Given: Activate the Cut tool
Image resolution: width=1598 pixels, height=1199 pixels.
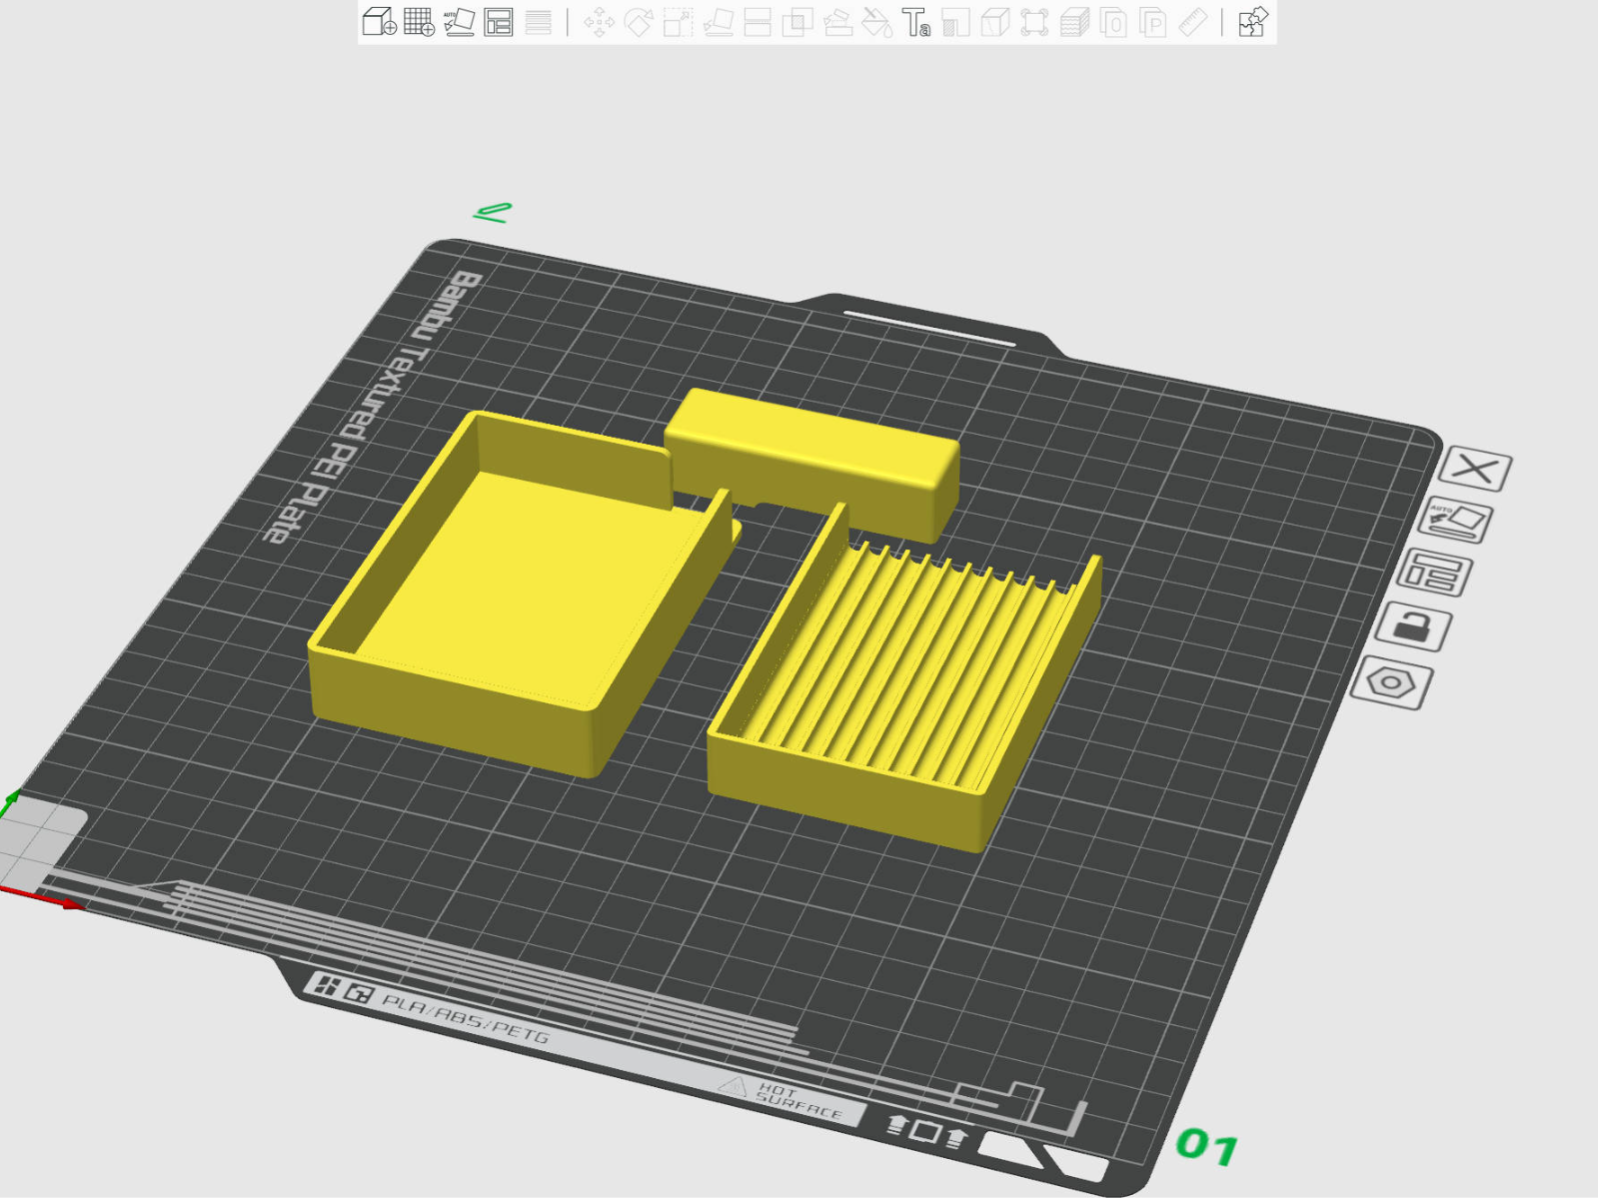Looking at the screenshot, I should click(758, 22).
